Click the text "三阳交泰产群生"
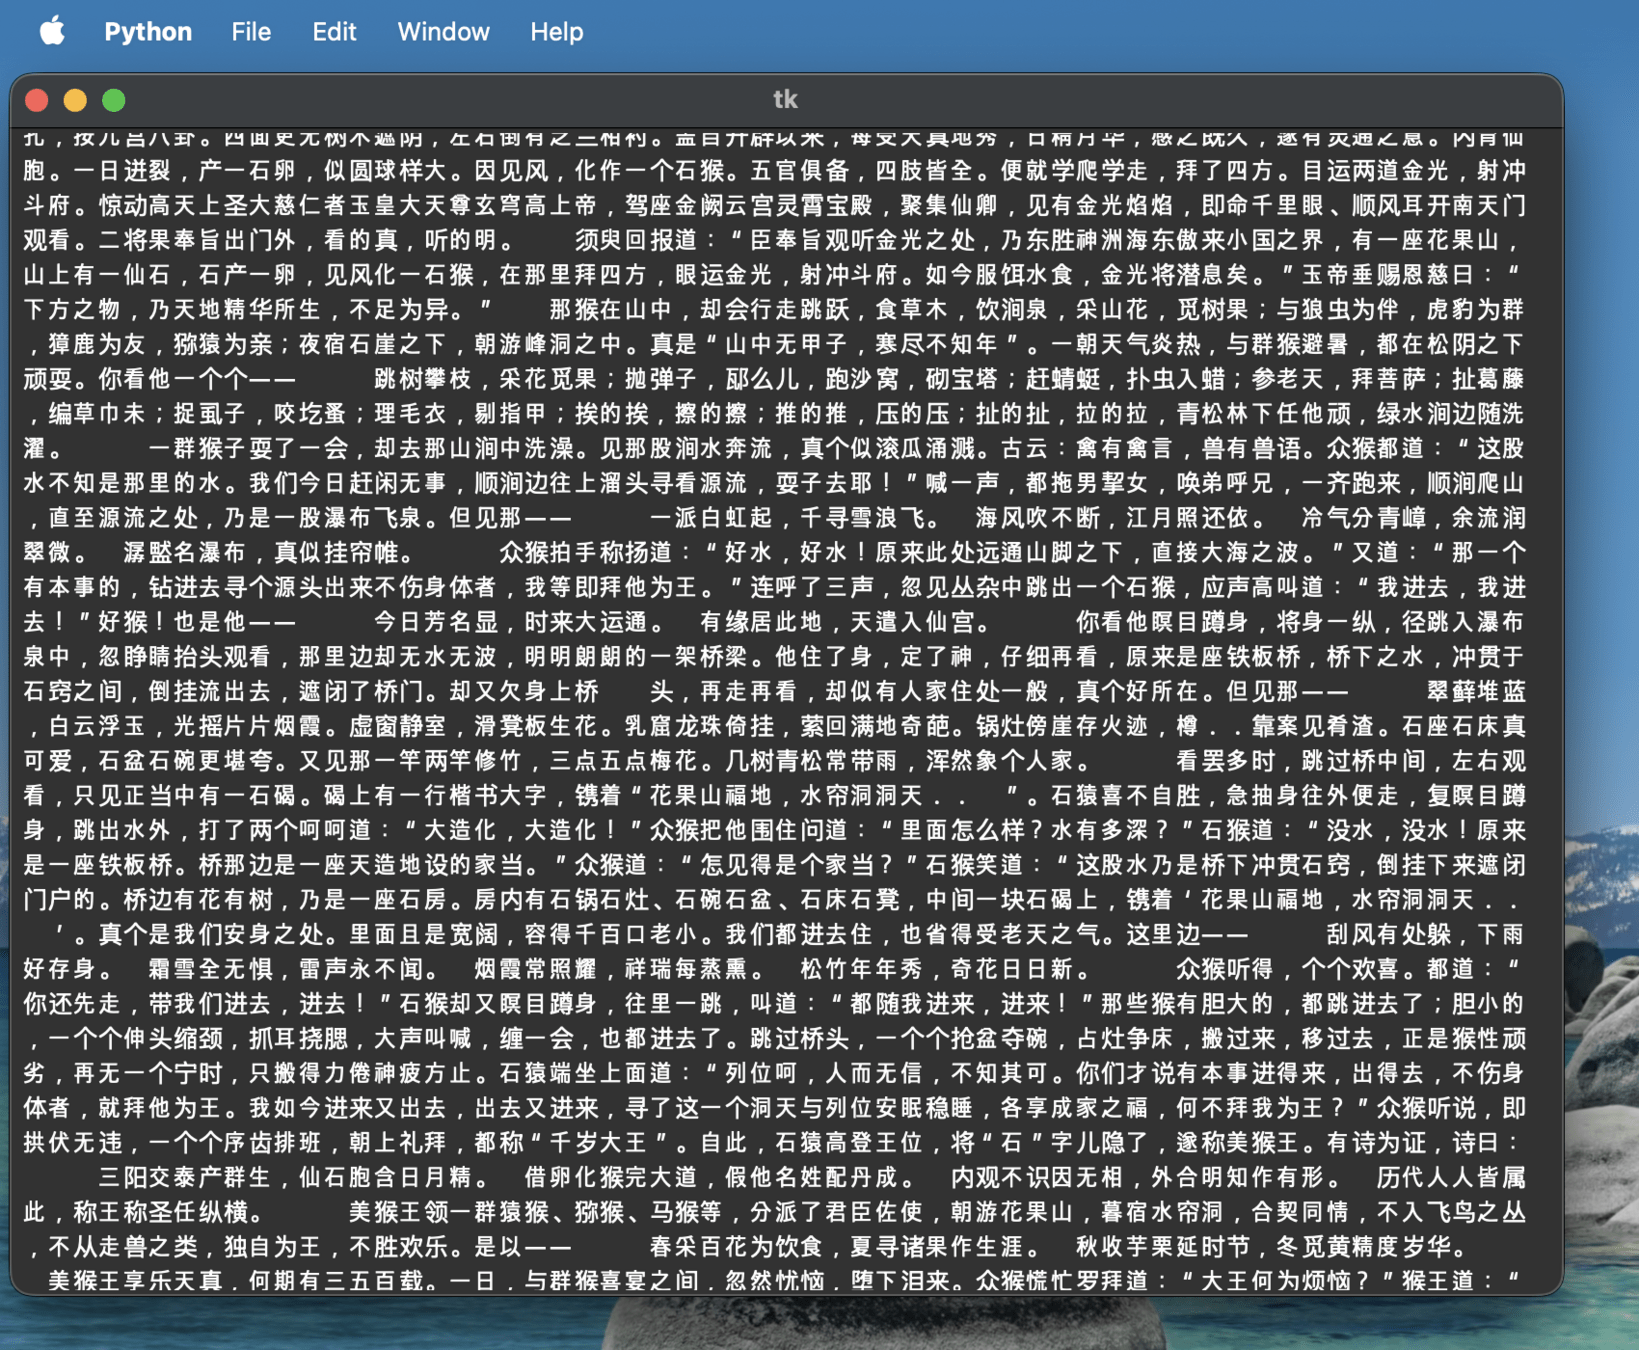 [186, 1177]
